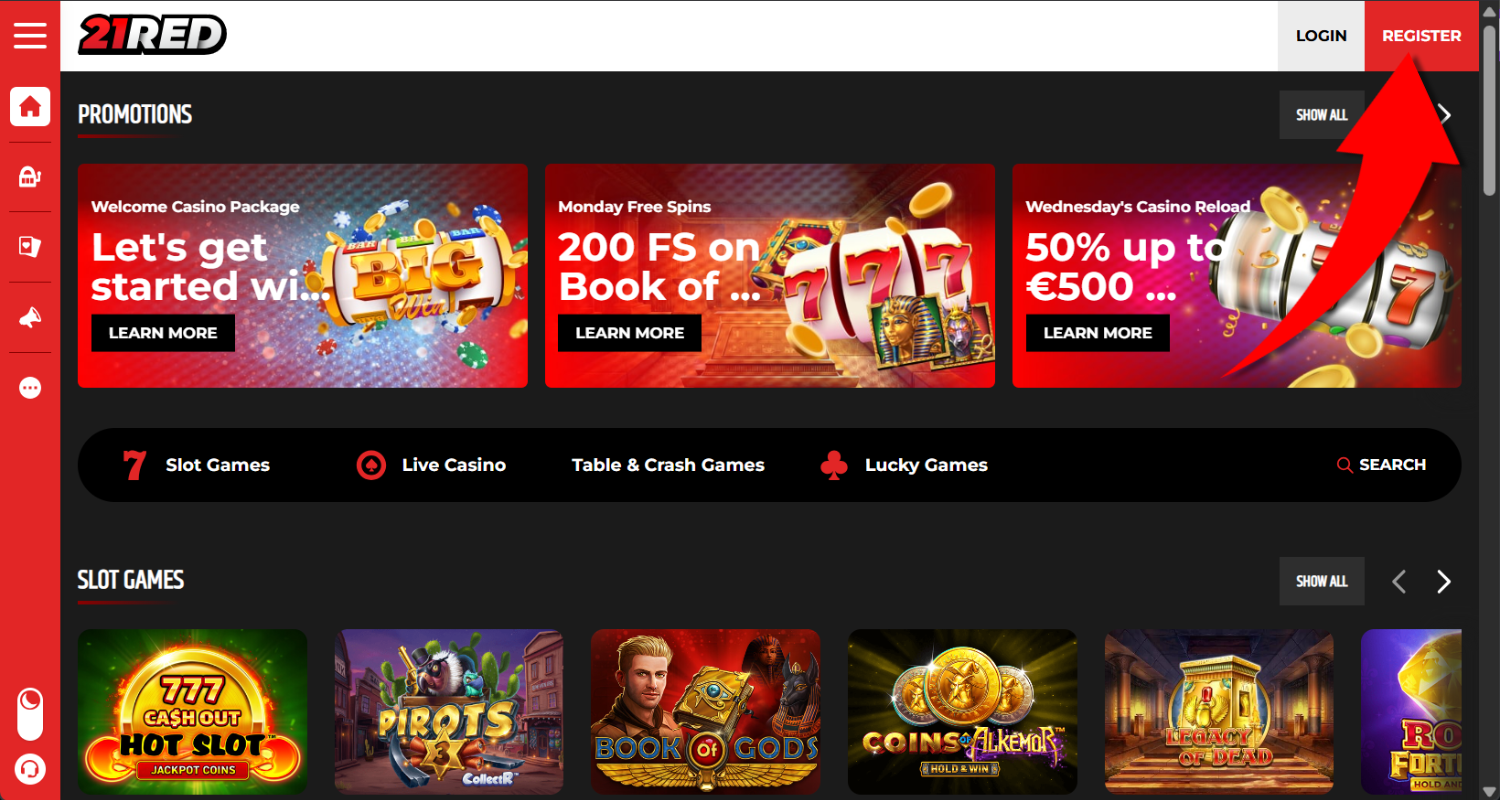This screenshot has width=1500, height=800.
Task: Show previous slot games with left arrow
Action: click(x=1399, y=581)
